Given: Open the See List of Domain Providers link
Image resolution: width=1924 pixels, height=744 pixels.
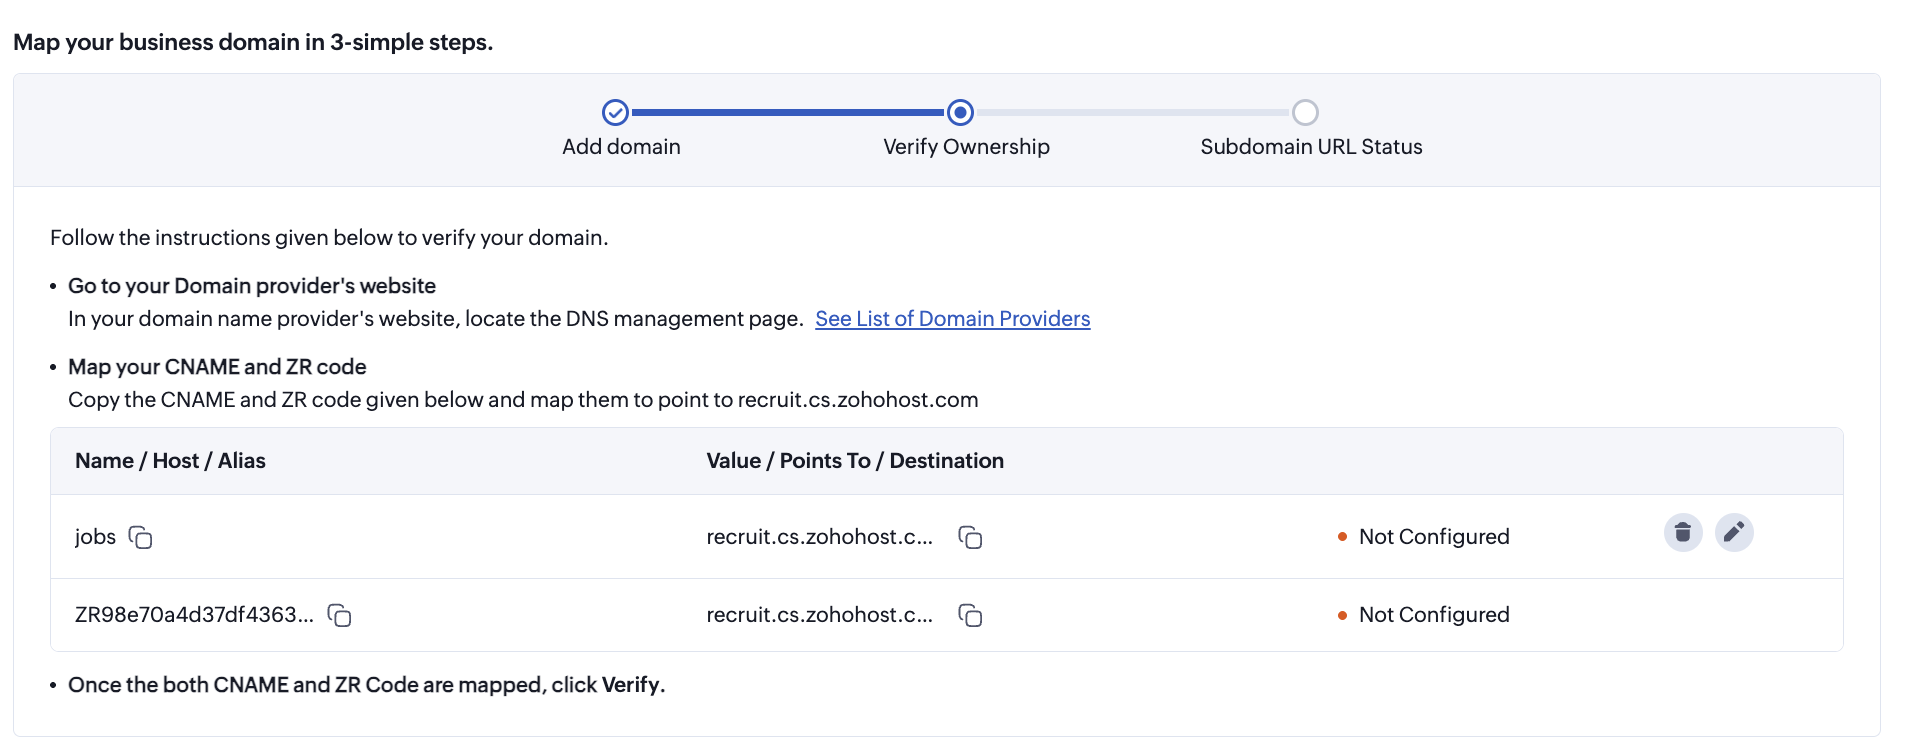Looking at the screenshot, I should (x=952, y=319).
